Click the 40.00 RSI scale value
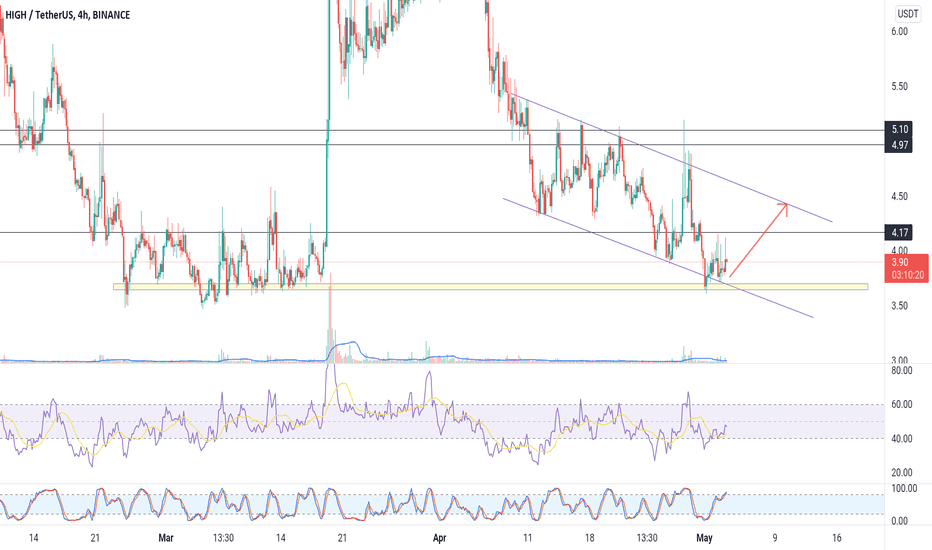This screenshot has height=550, width=932. pos(902,439)
